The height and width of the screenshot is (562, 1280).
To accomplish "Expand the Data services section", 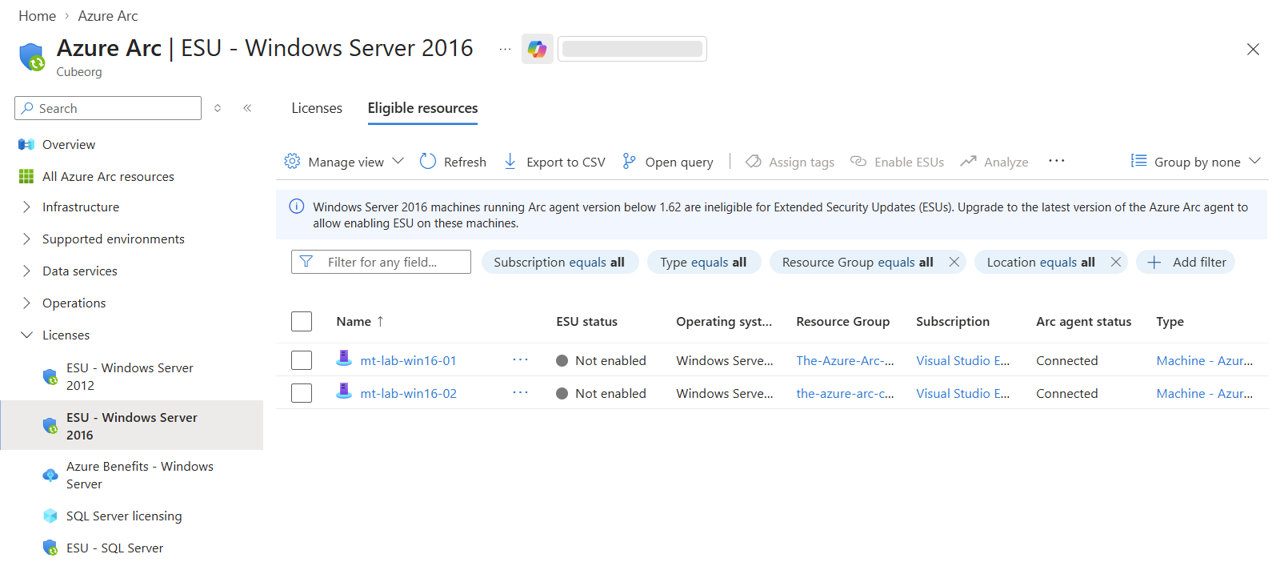I will click(x=26, y=271).
